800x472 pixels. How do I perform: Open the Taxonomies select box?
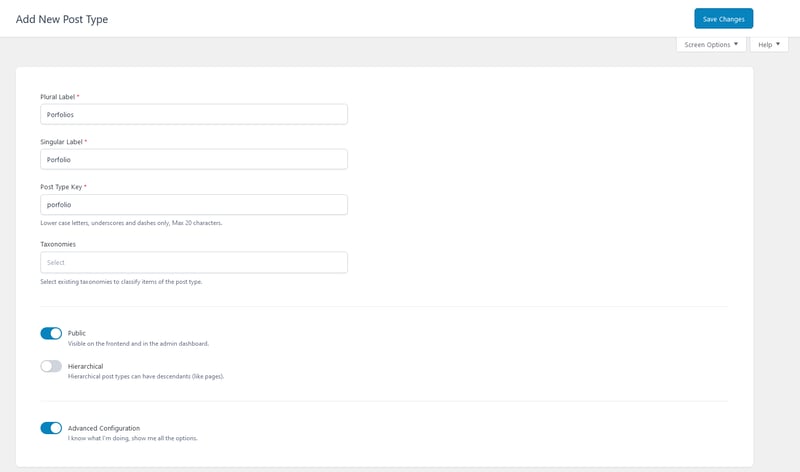pyautogui.click(x=194, y=262)
